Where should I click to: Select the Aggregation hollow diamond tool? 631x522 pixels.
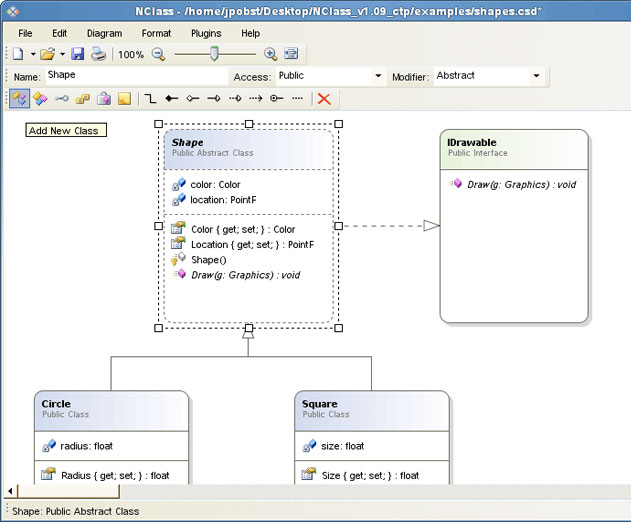(x=193, y=99)
